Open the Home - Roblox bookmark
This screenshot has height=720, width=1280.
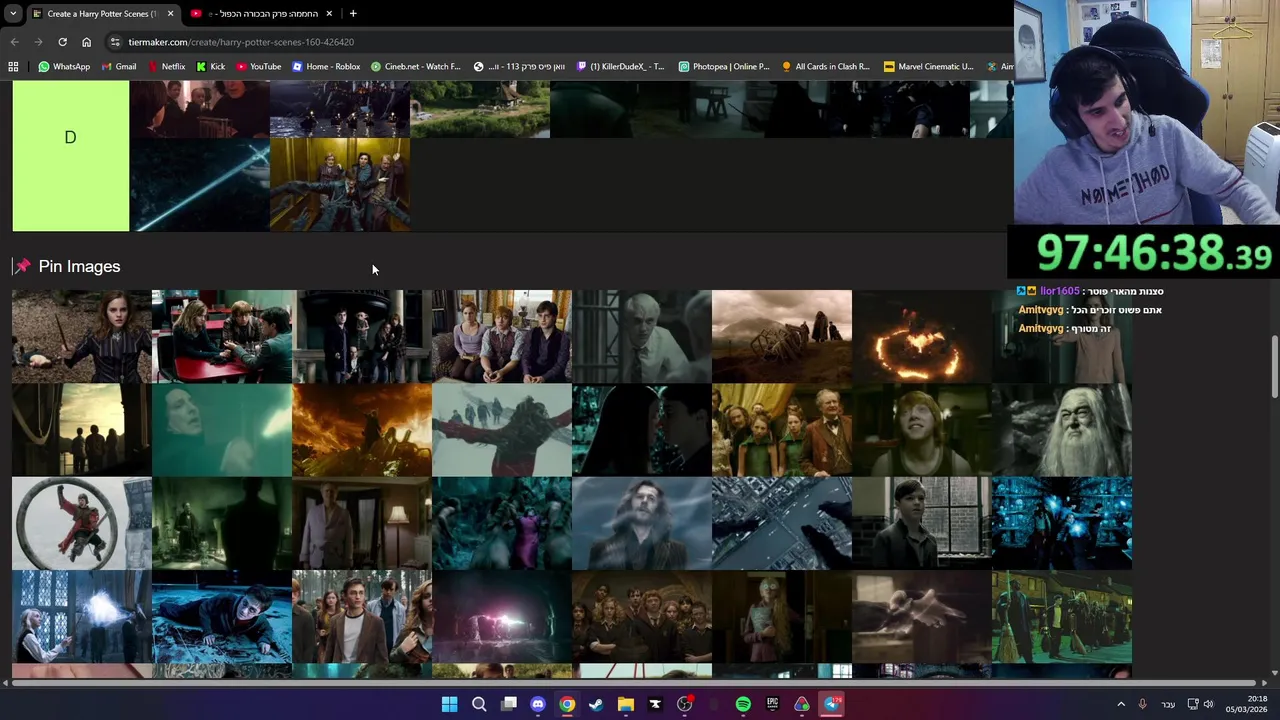click(326, 66)
